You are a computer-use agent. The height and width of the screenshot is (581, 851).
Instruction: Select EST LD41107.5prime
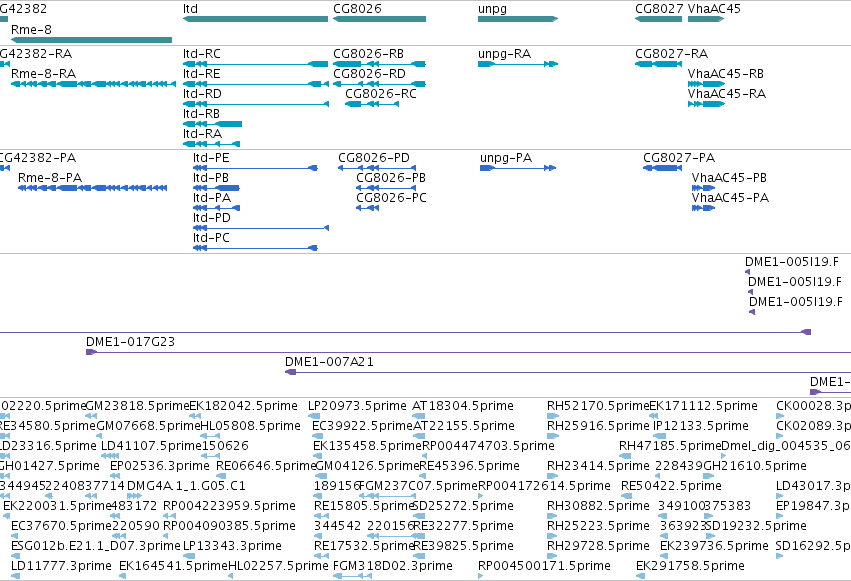[x=151, y=446]
